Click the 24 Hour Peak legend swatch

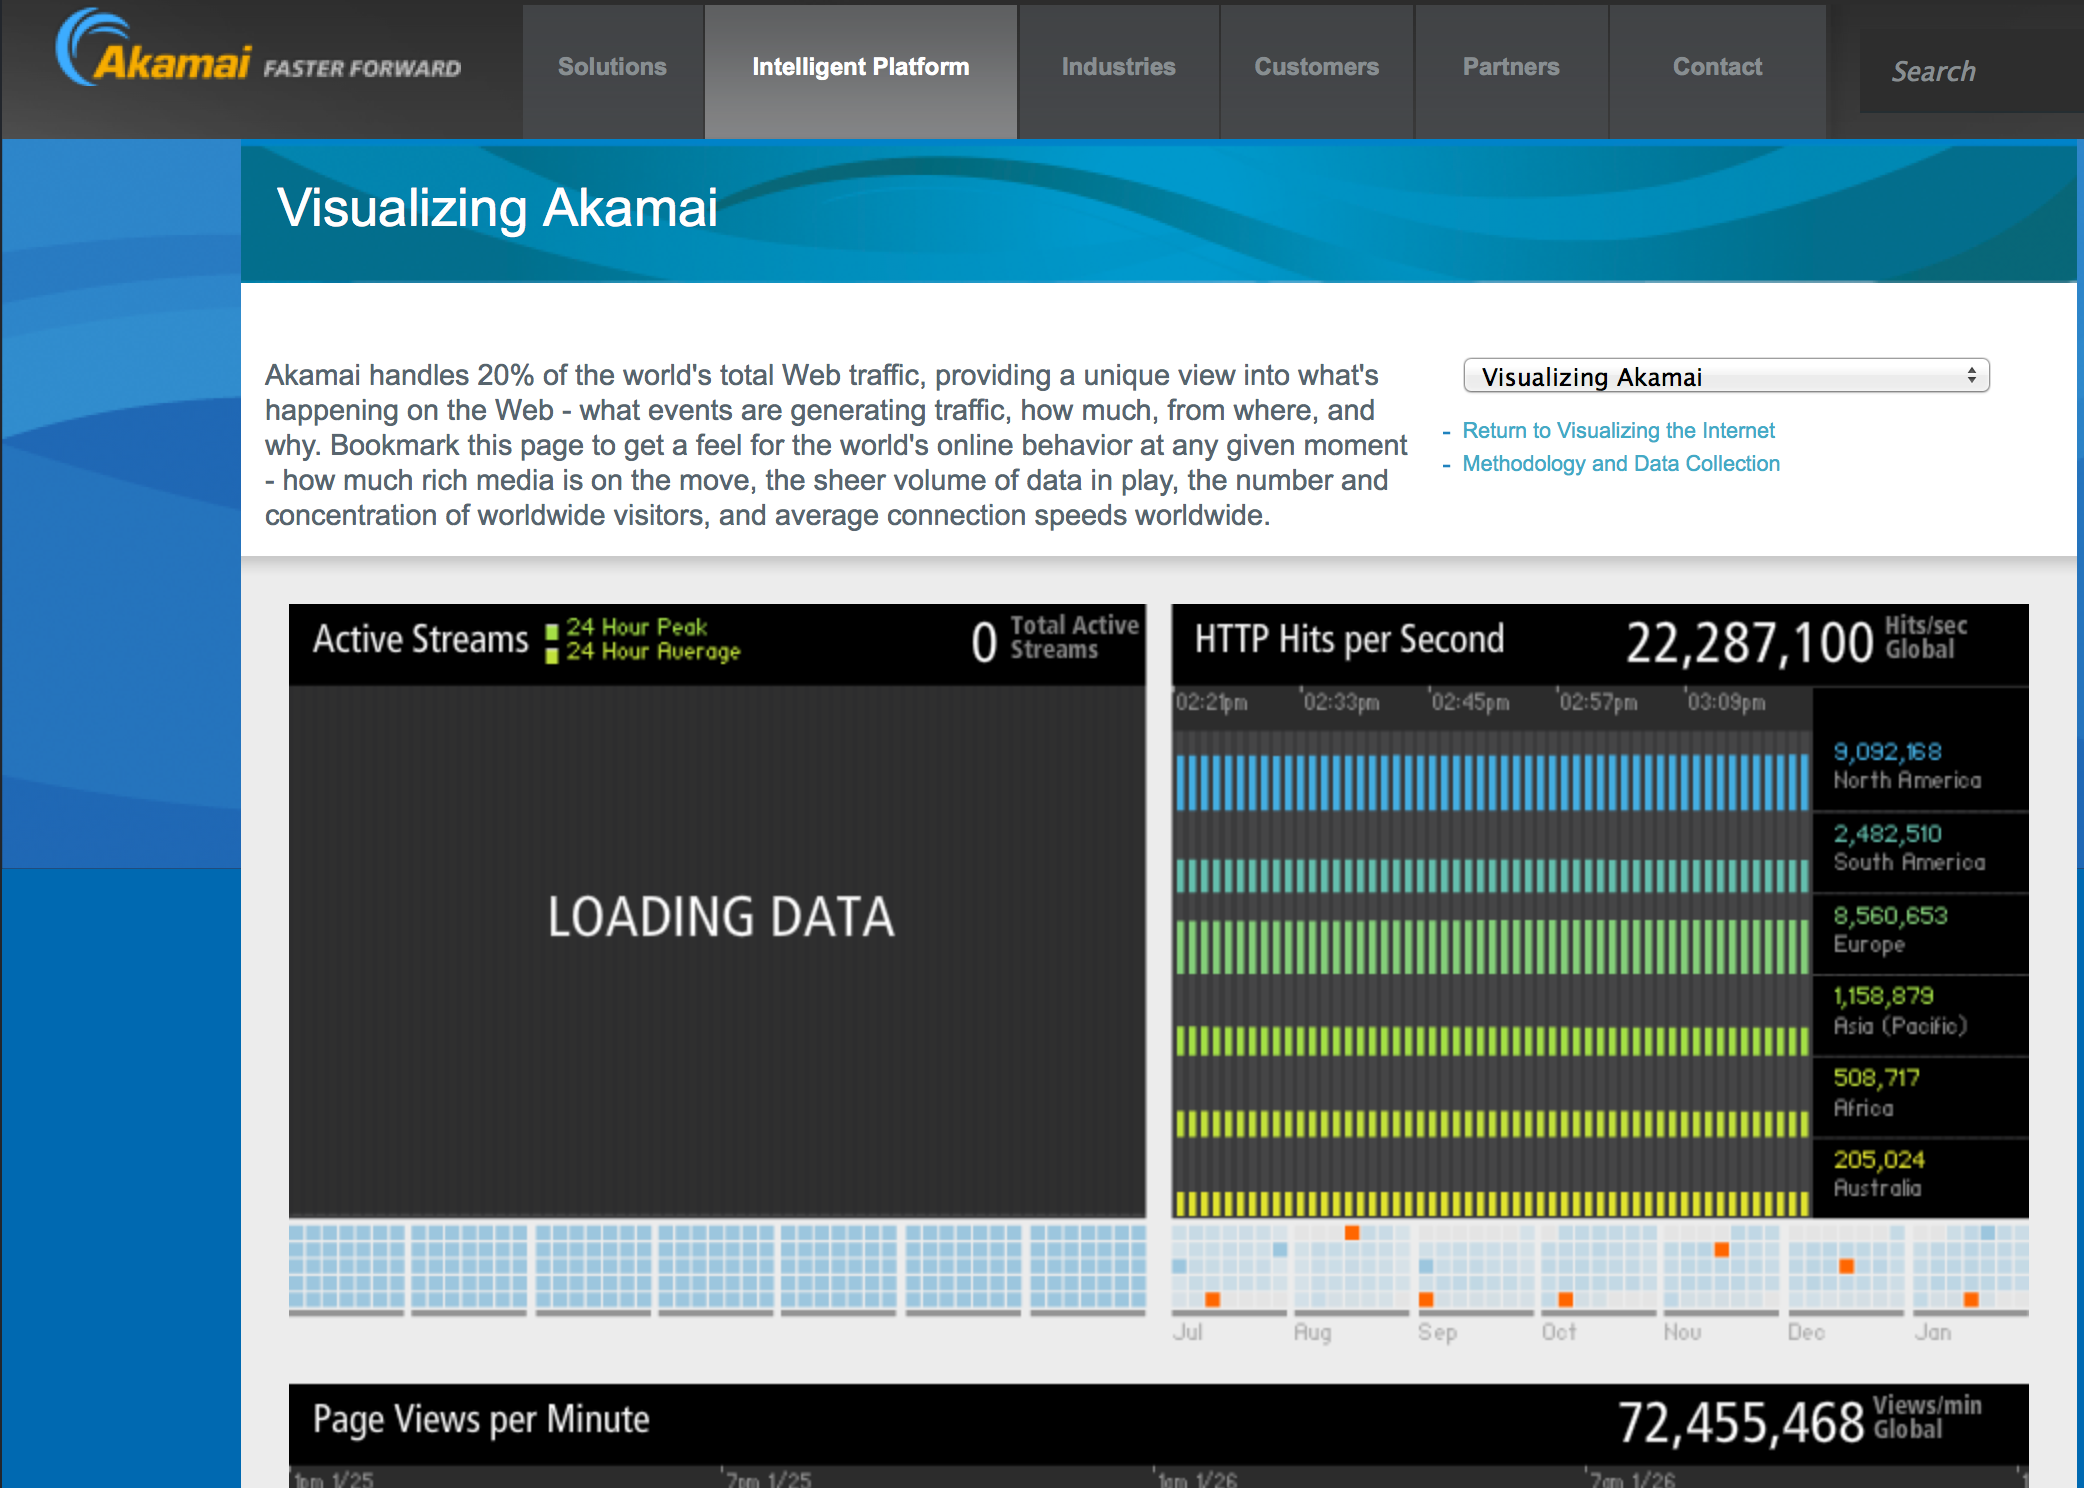(551, 632)
